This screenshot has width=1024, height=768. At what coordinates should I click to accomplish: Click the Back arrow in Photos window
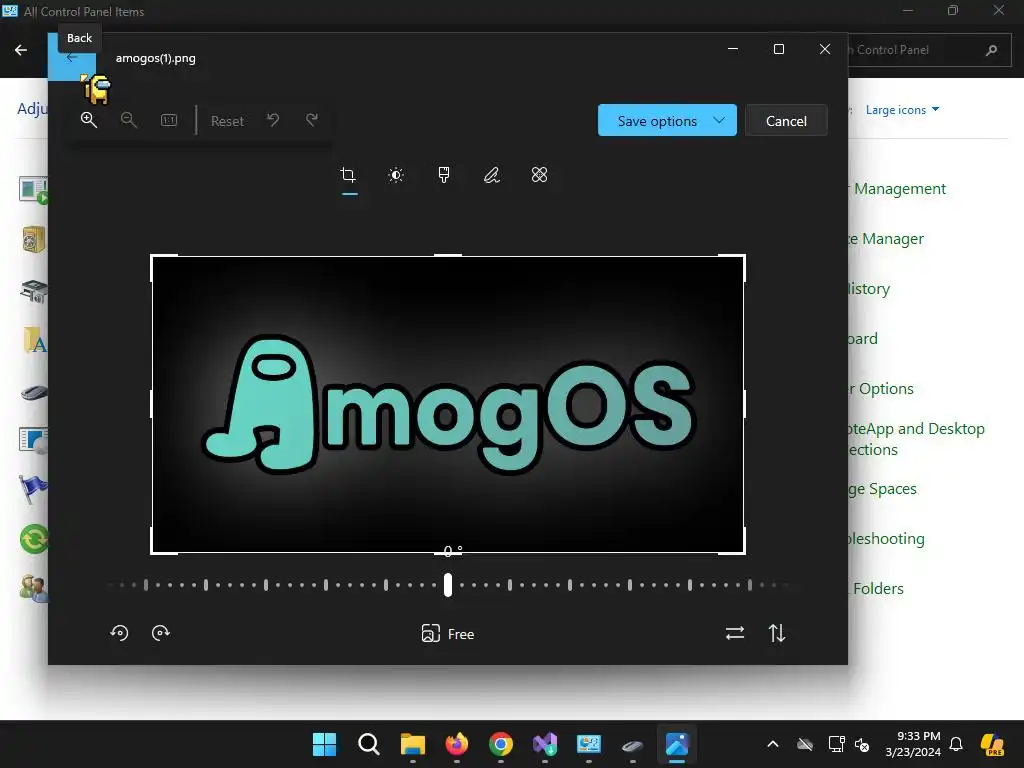72,57
